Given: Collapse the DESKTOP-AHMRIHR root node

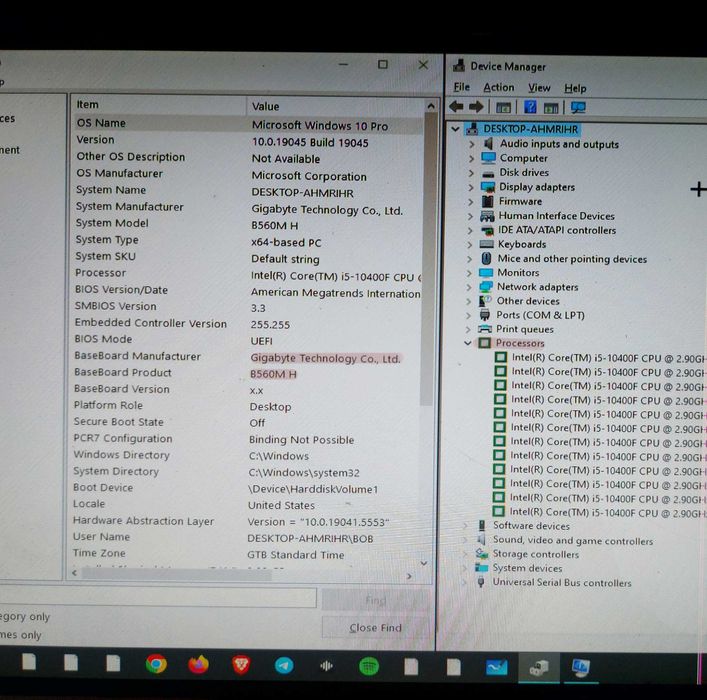Looking at the screenshot, I should pos(455,129).
